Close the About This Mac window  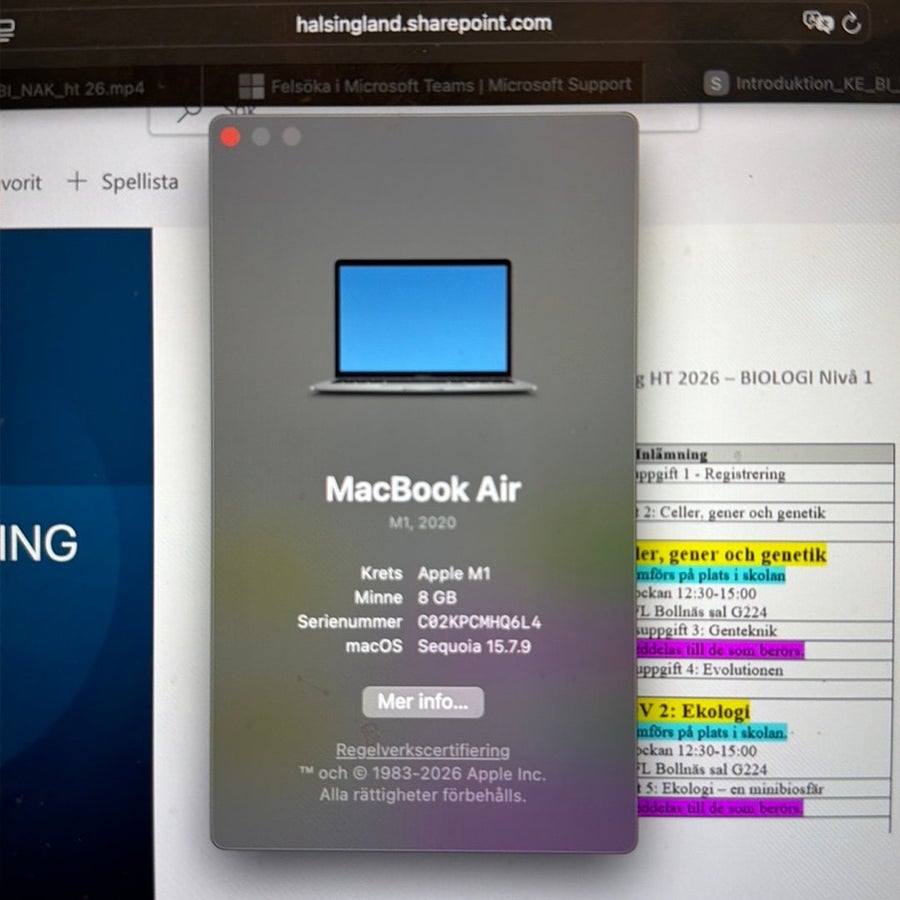230,137
